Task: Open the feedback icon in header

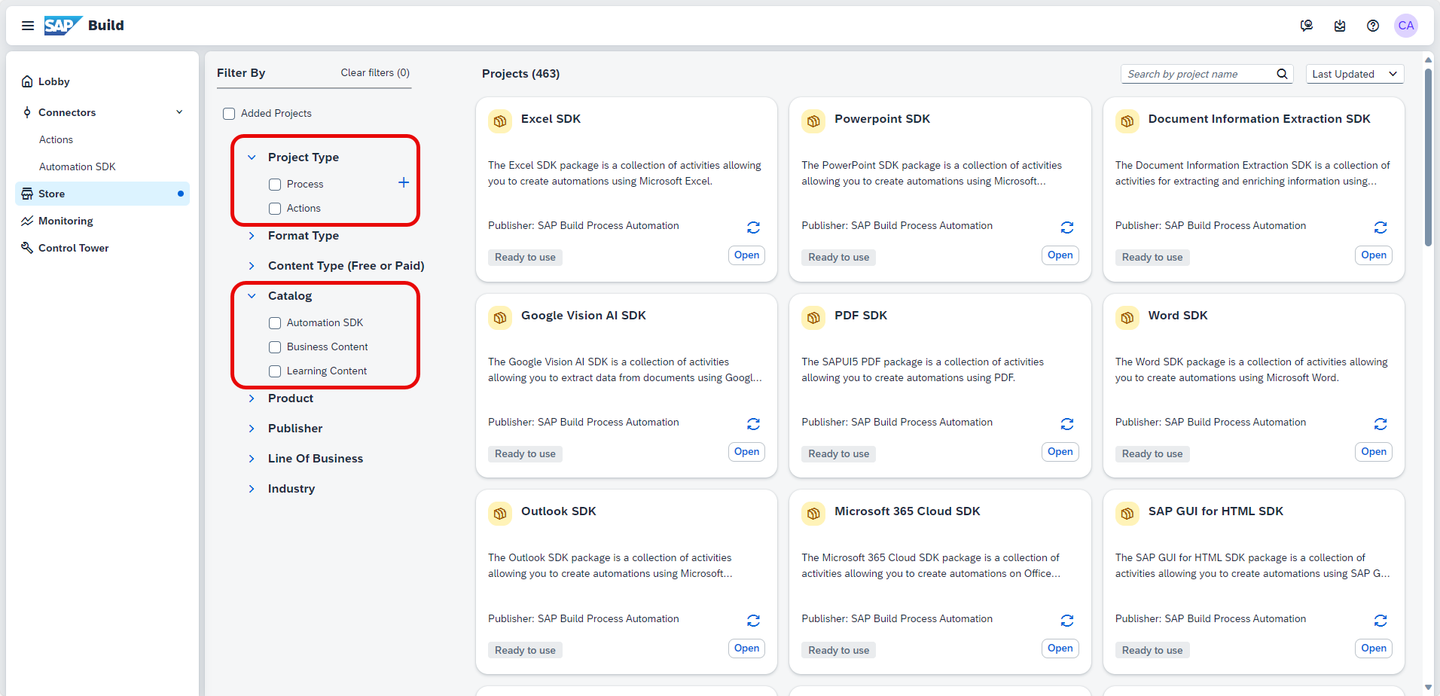Action: [1306, 26]
